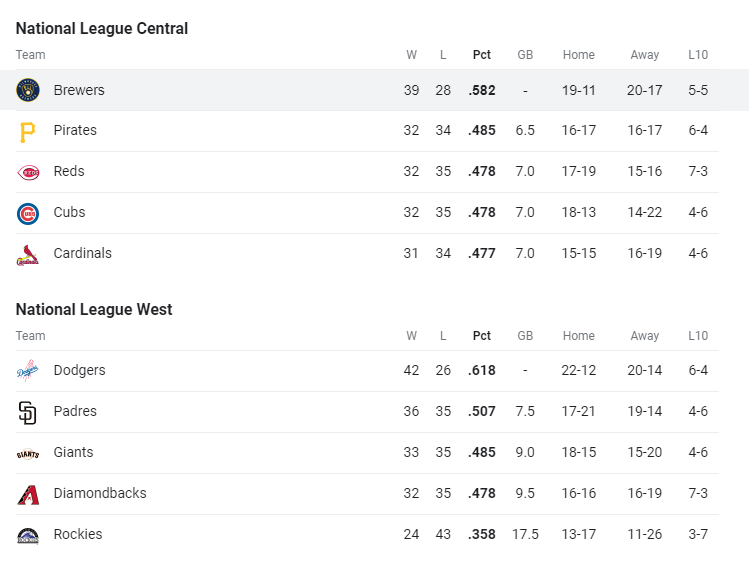Click the Pct header in NL West

[x=481, y=336]
